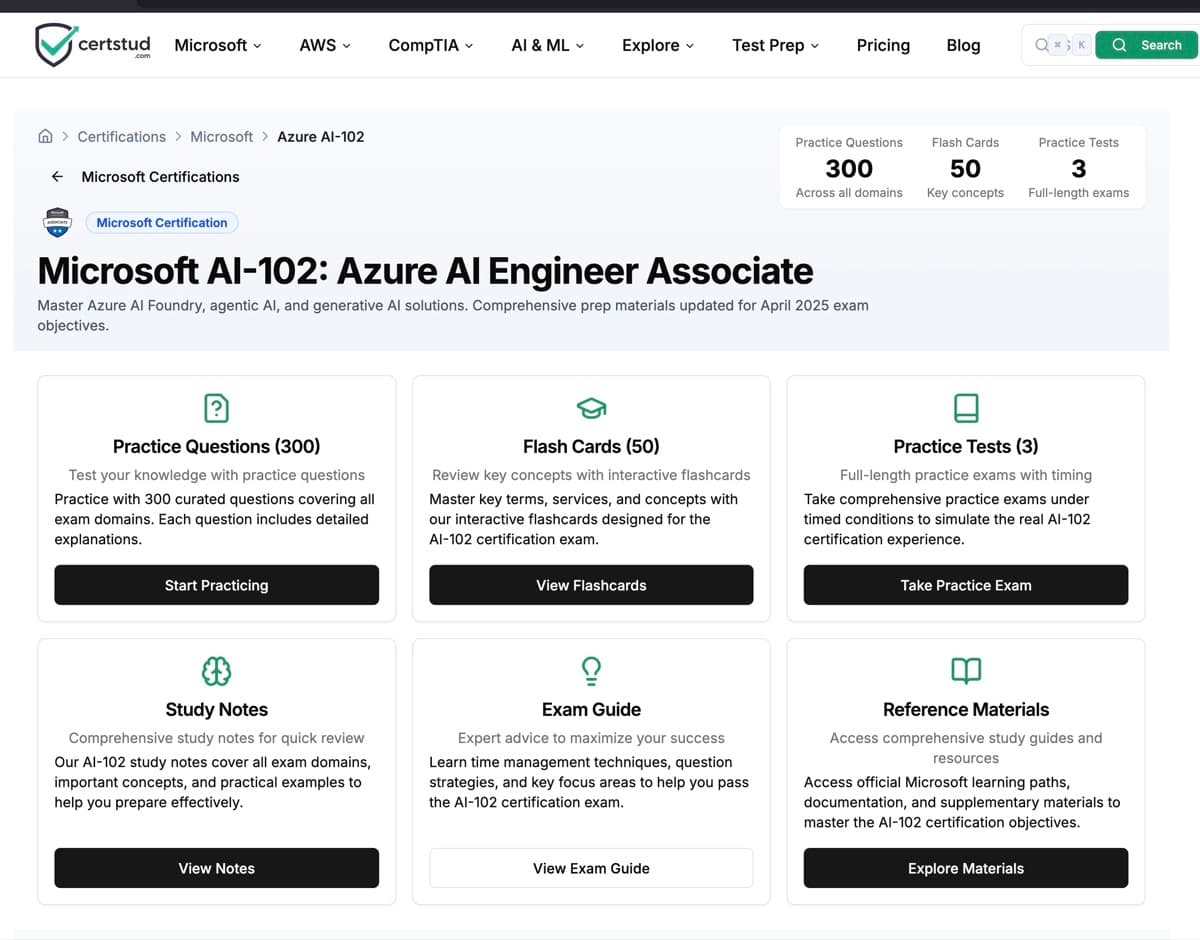This screenshot has height=940, width=1200.
Task: Click the back arrow beside Microsoft Certifications
Action: [x=57, y=176]
